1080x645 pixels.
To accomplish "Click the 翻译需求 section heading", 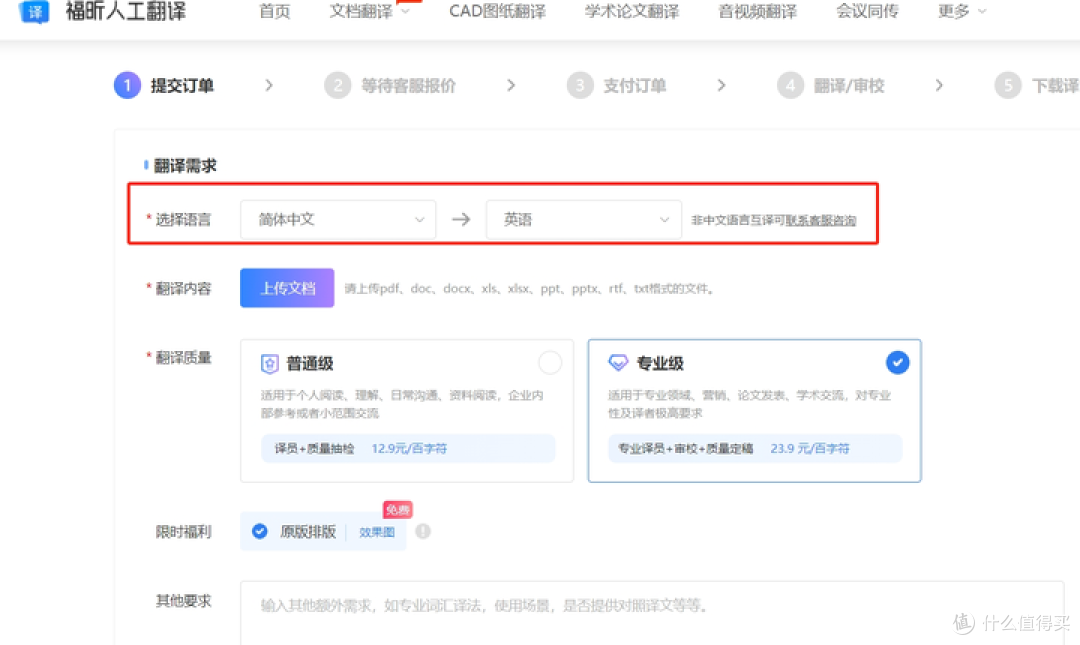I will pos(185,165).
